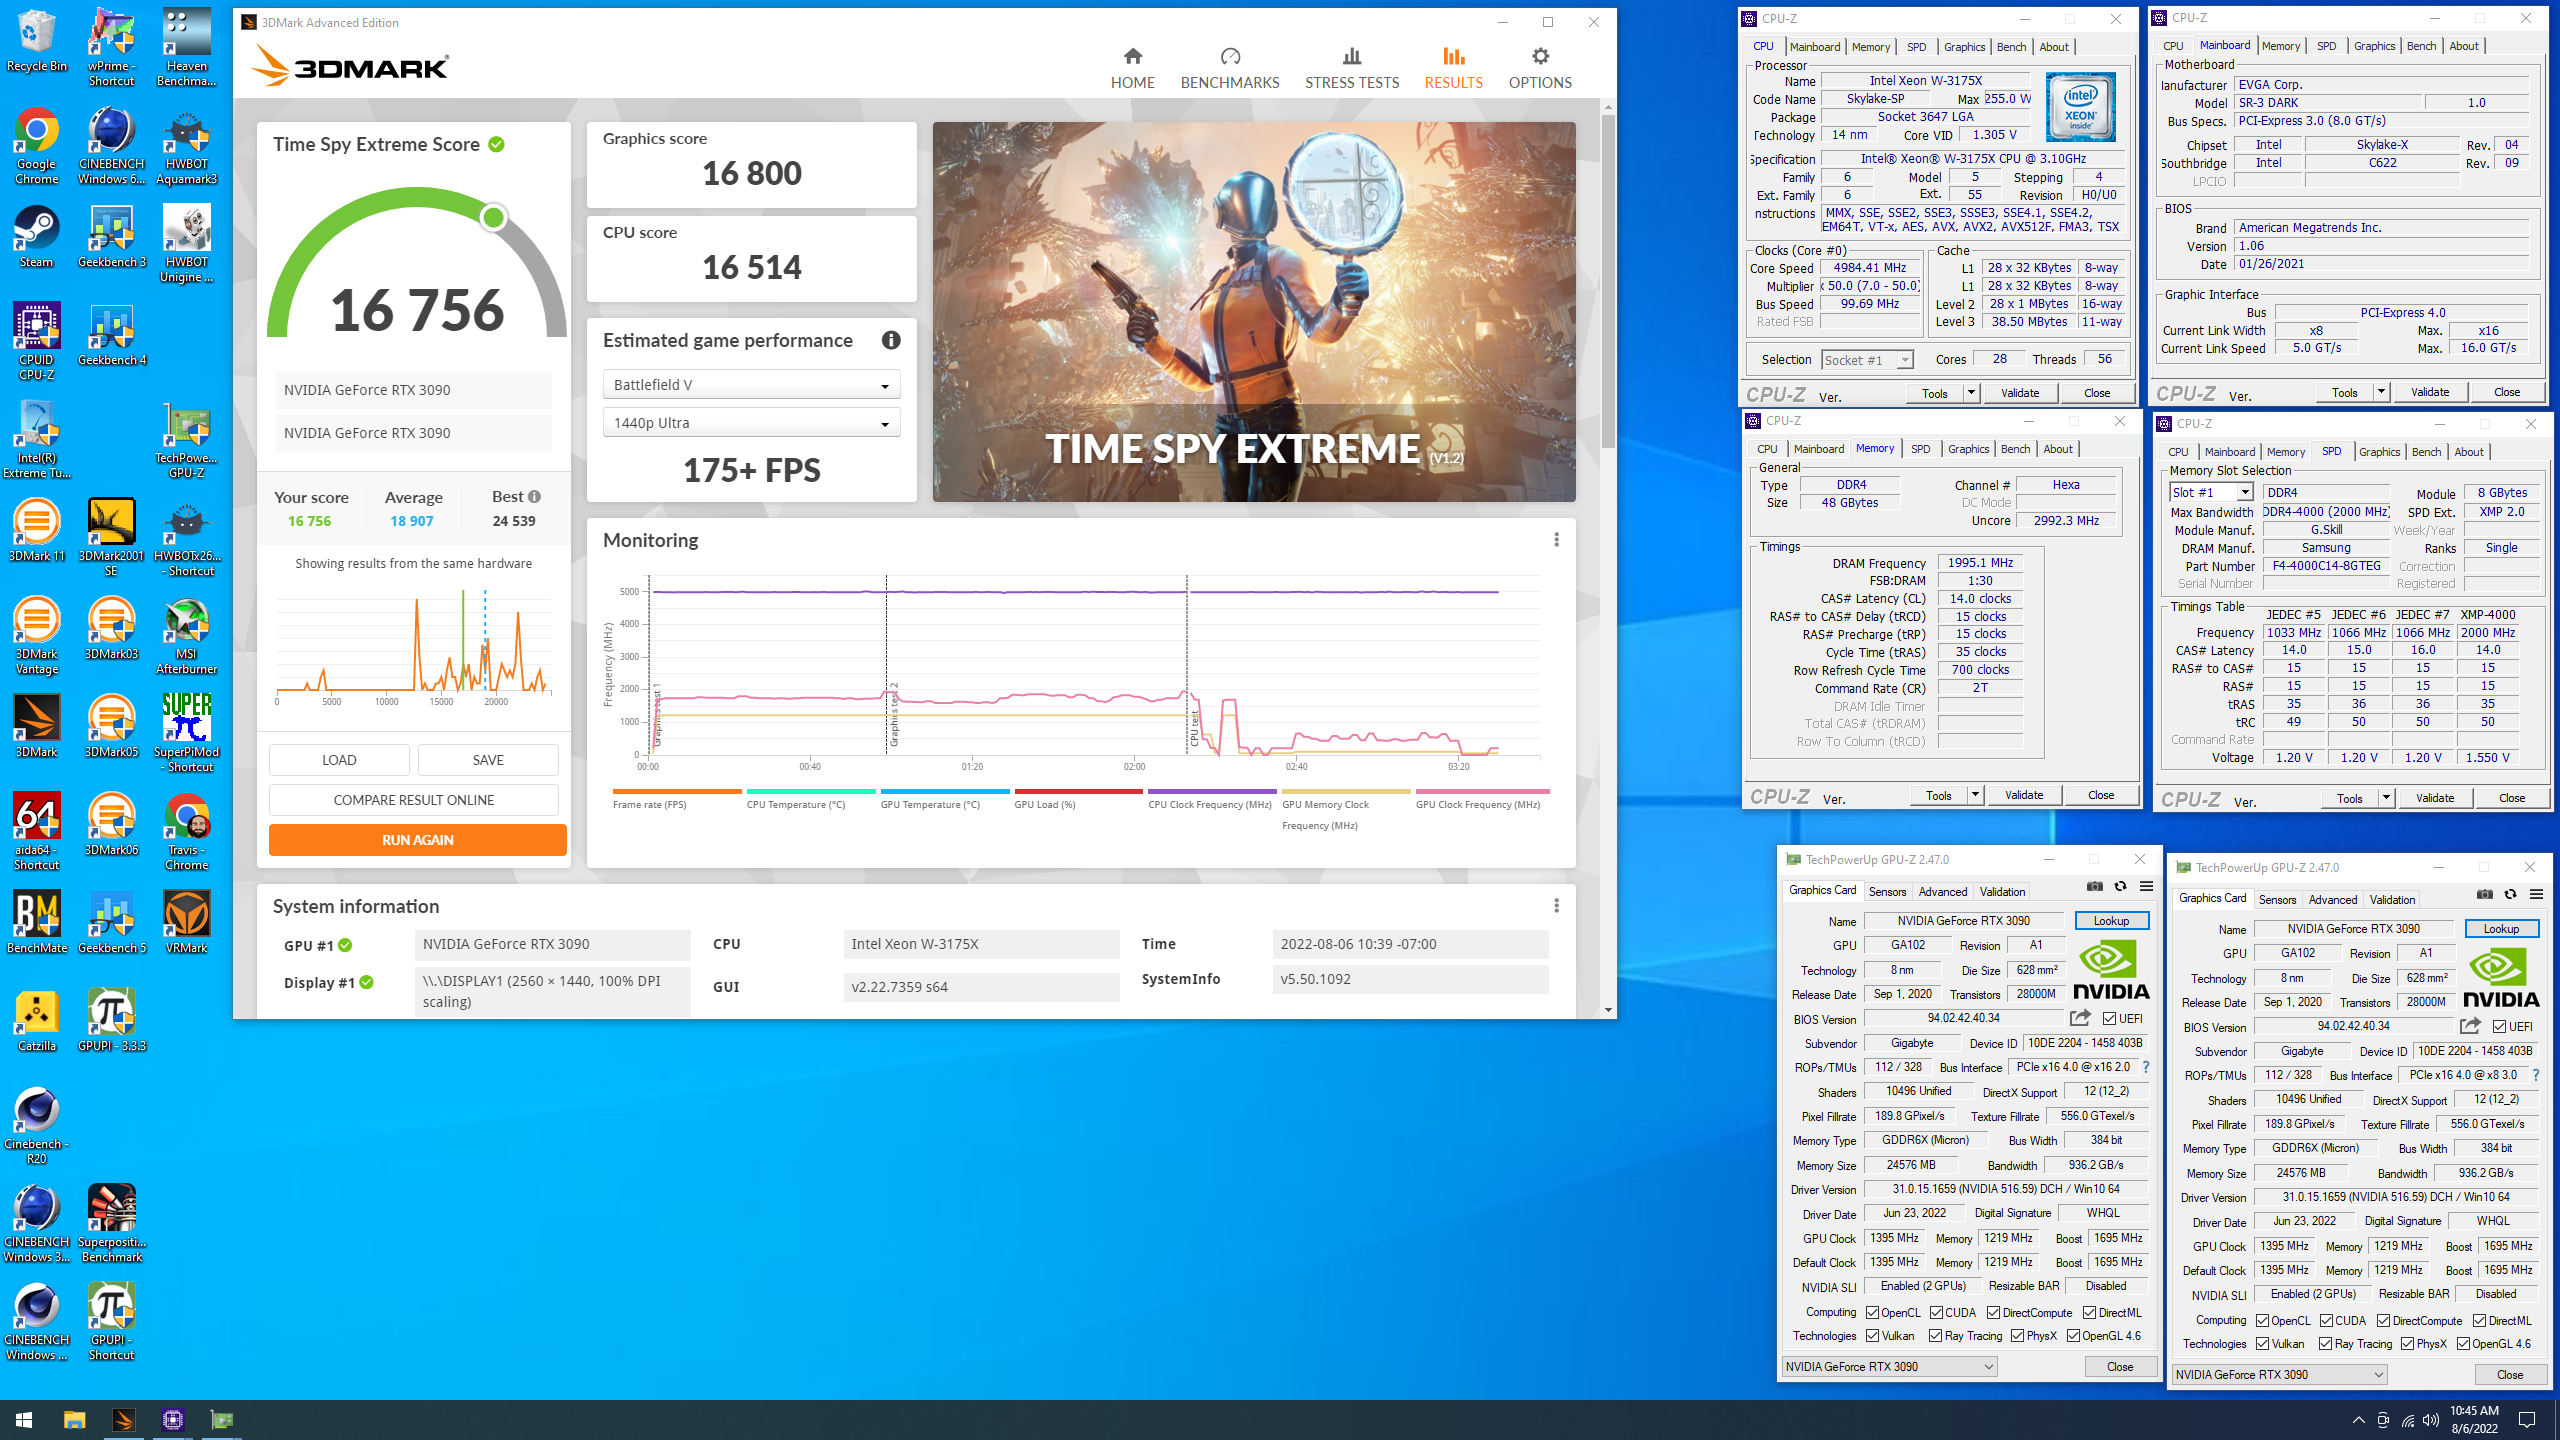Image resolution: width=2560 pixels, height=1440 pixels.
Task: Click LOAD result button
Action: tap(339, 760)
